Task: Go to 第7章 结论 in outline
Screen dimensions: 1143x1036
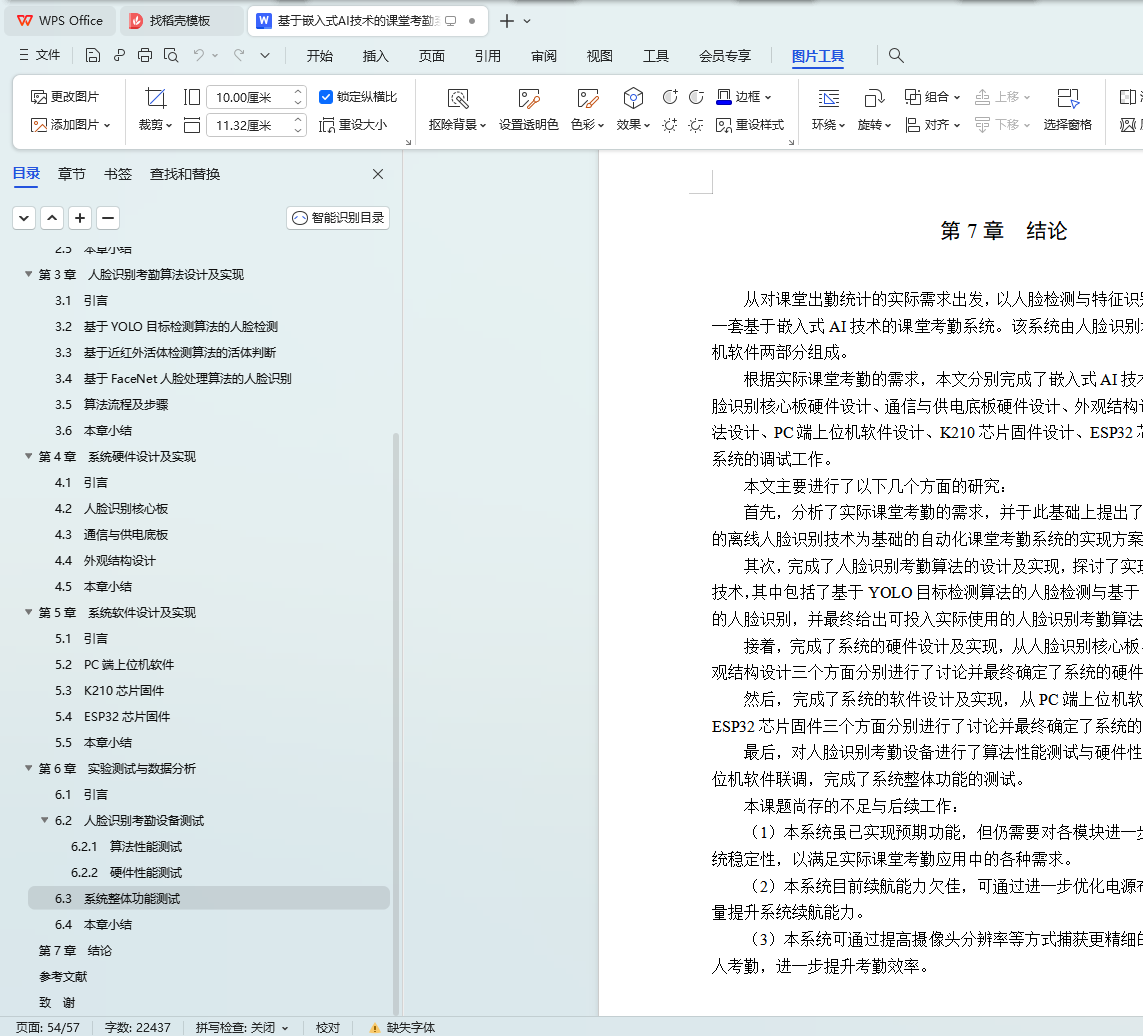Action: [75, 951]
